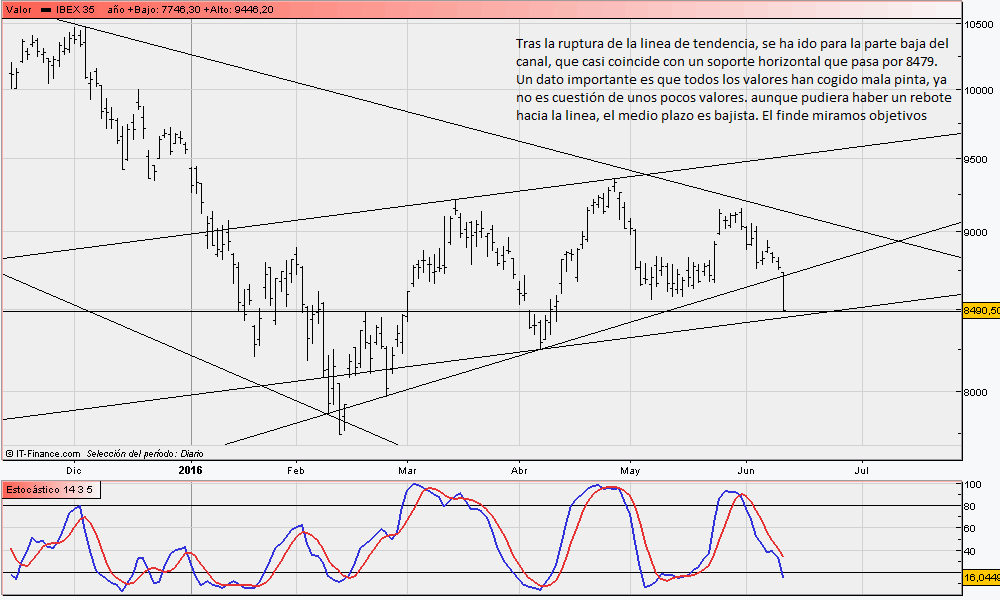Viewport: 1000px width, 600px height.
Task: Select the Jun label on time axis
Action: (x=747, y=468)
